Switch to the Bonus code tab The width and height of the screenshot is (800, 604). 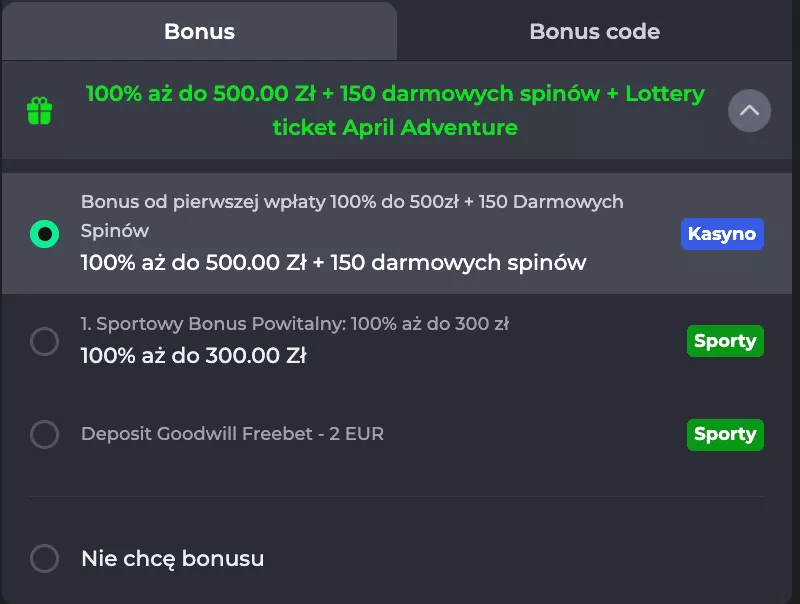(594, 31)
